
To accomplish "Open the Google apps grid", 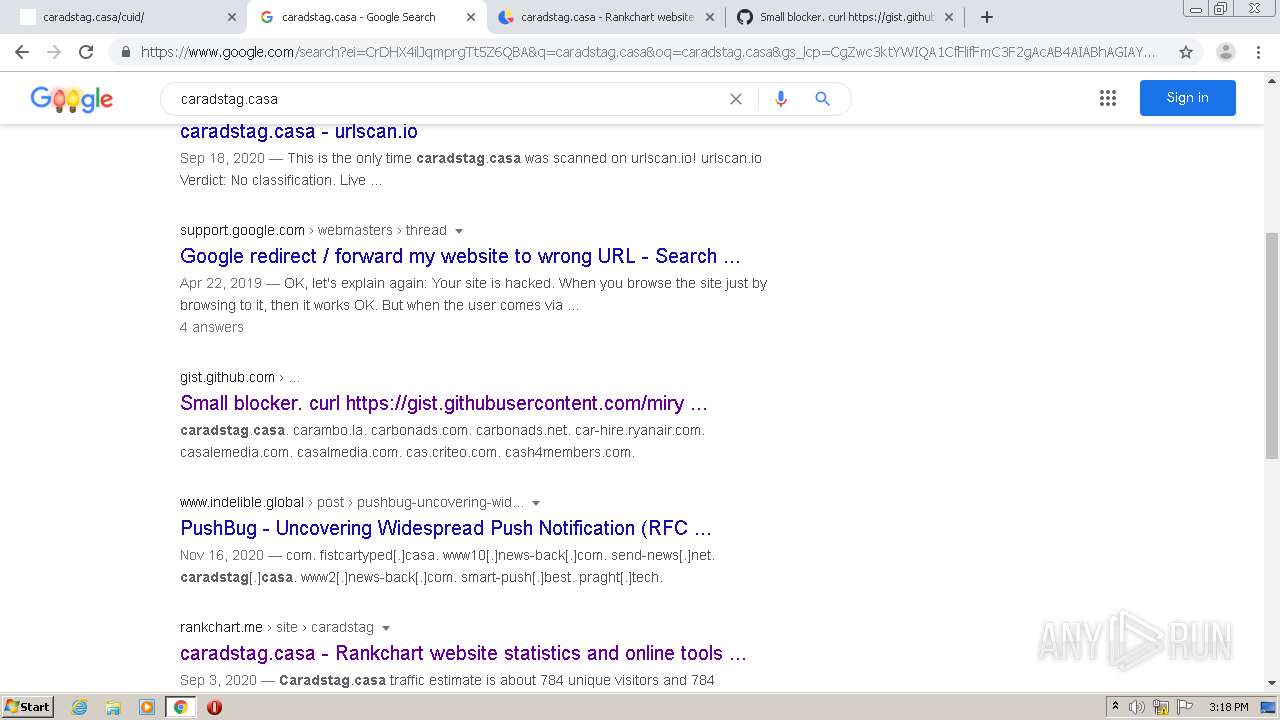I will (x=1108, y=98).
